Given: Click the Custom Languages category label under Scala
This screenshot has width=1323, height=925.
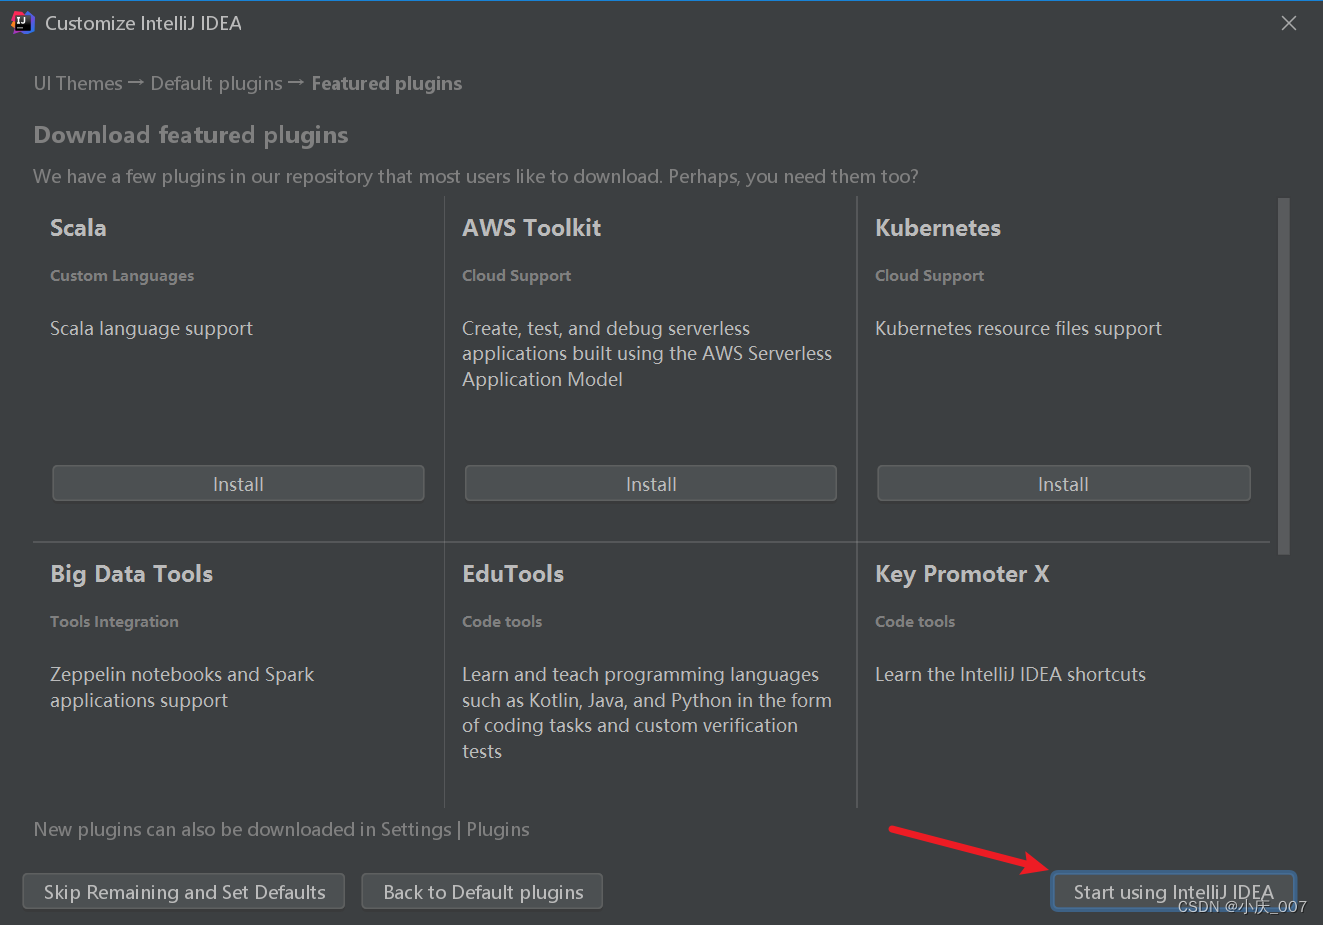Looking at the screenshot, I should [121, 275].
